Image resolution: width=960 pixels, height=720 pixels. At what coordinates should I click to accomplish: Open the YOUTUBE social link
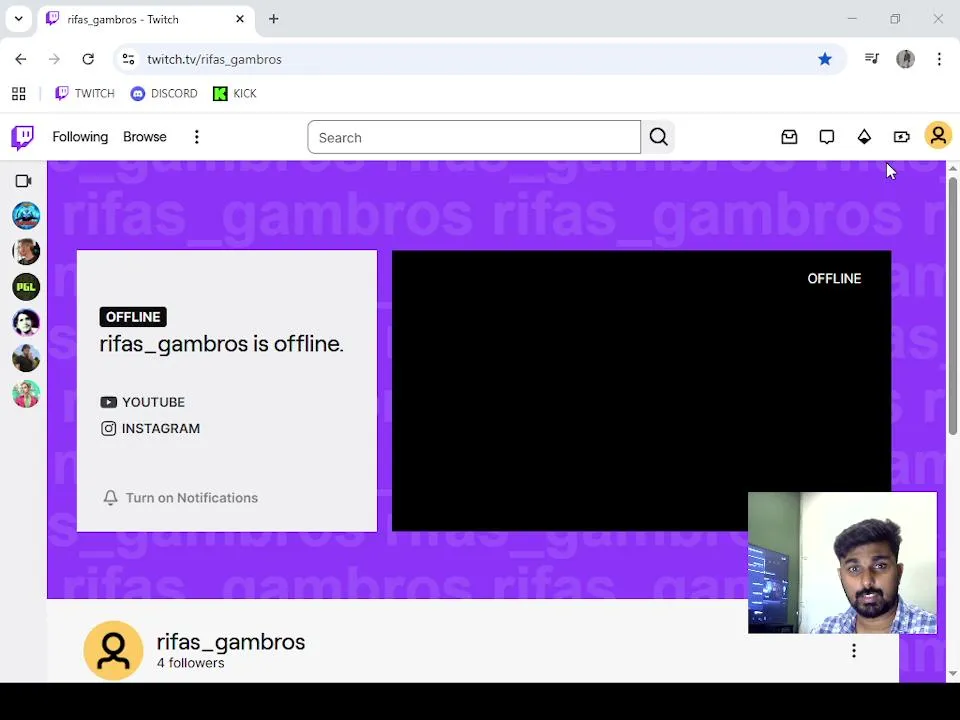point(143,402)
